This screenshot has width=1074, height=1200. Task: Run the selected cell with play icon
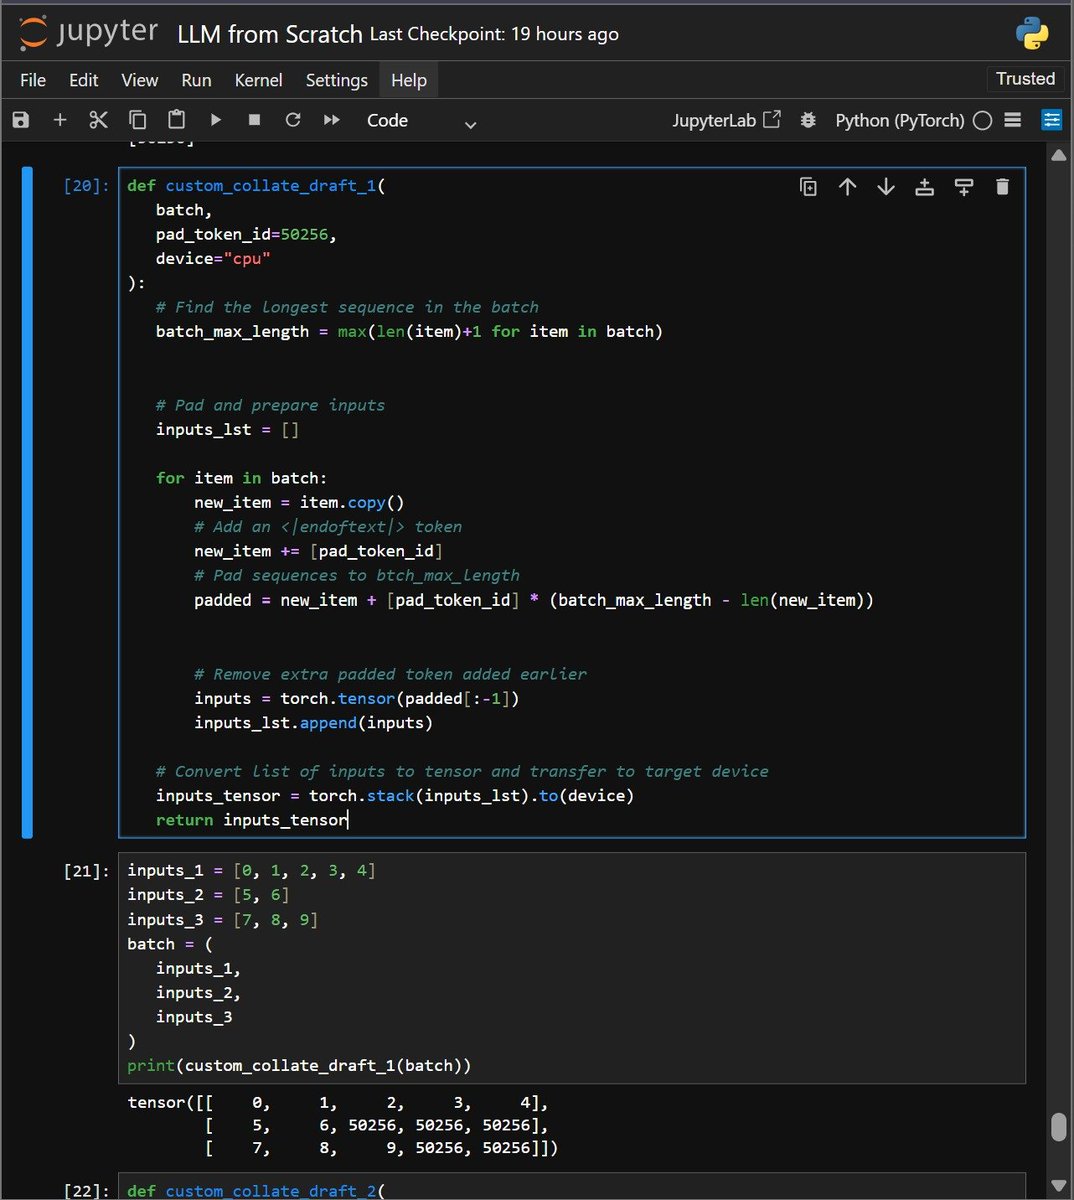tap(216, 120)
